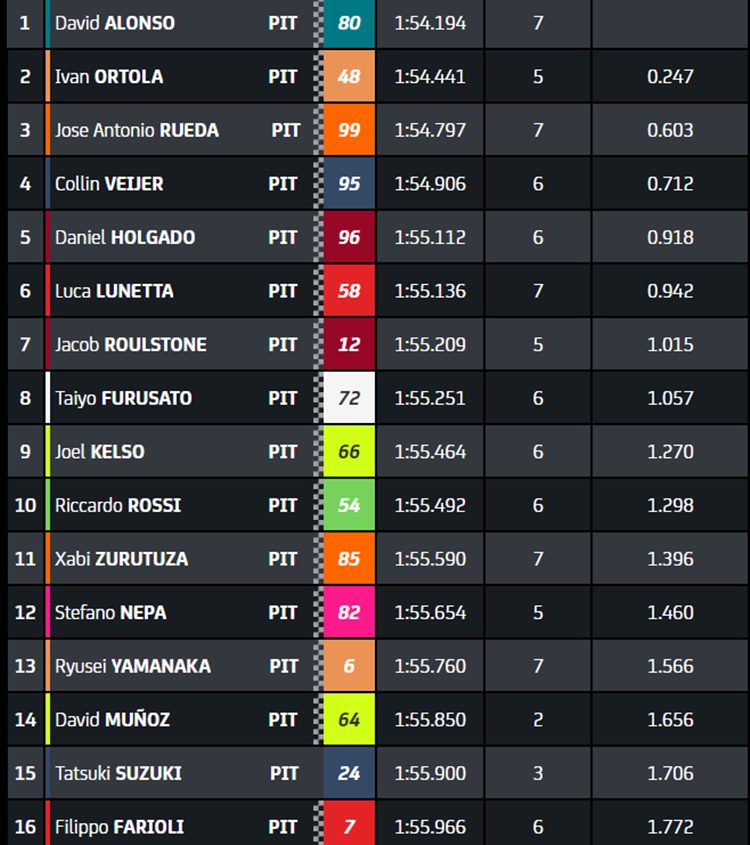Screen dimensions: 750x845
Task: Select Filippo FARIOLI rider name
Action: tap(119, 827)
